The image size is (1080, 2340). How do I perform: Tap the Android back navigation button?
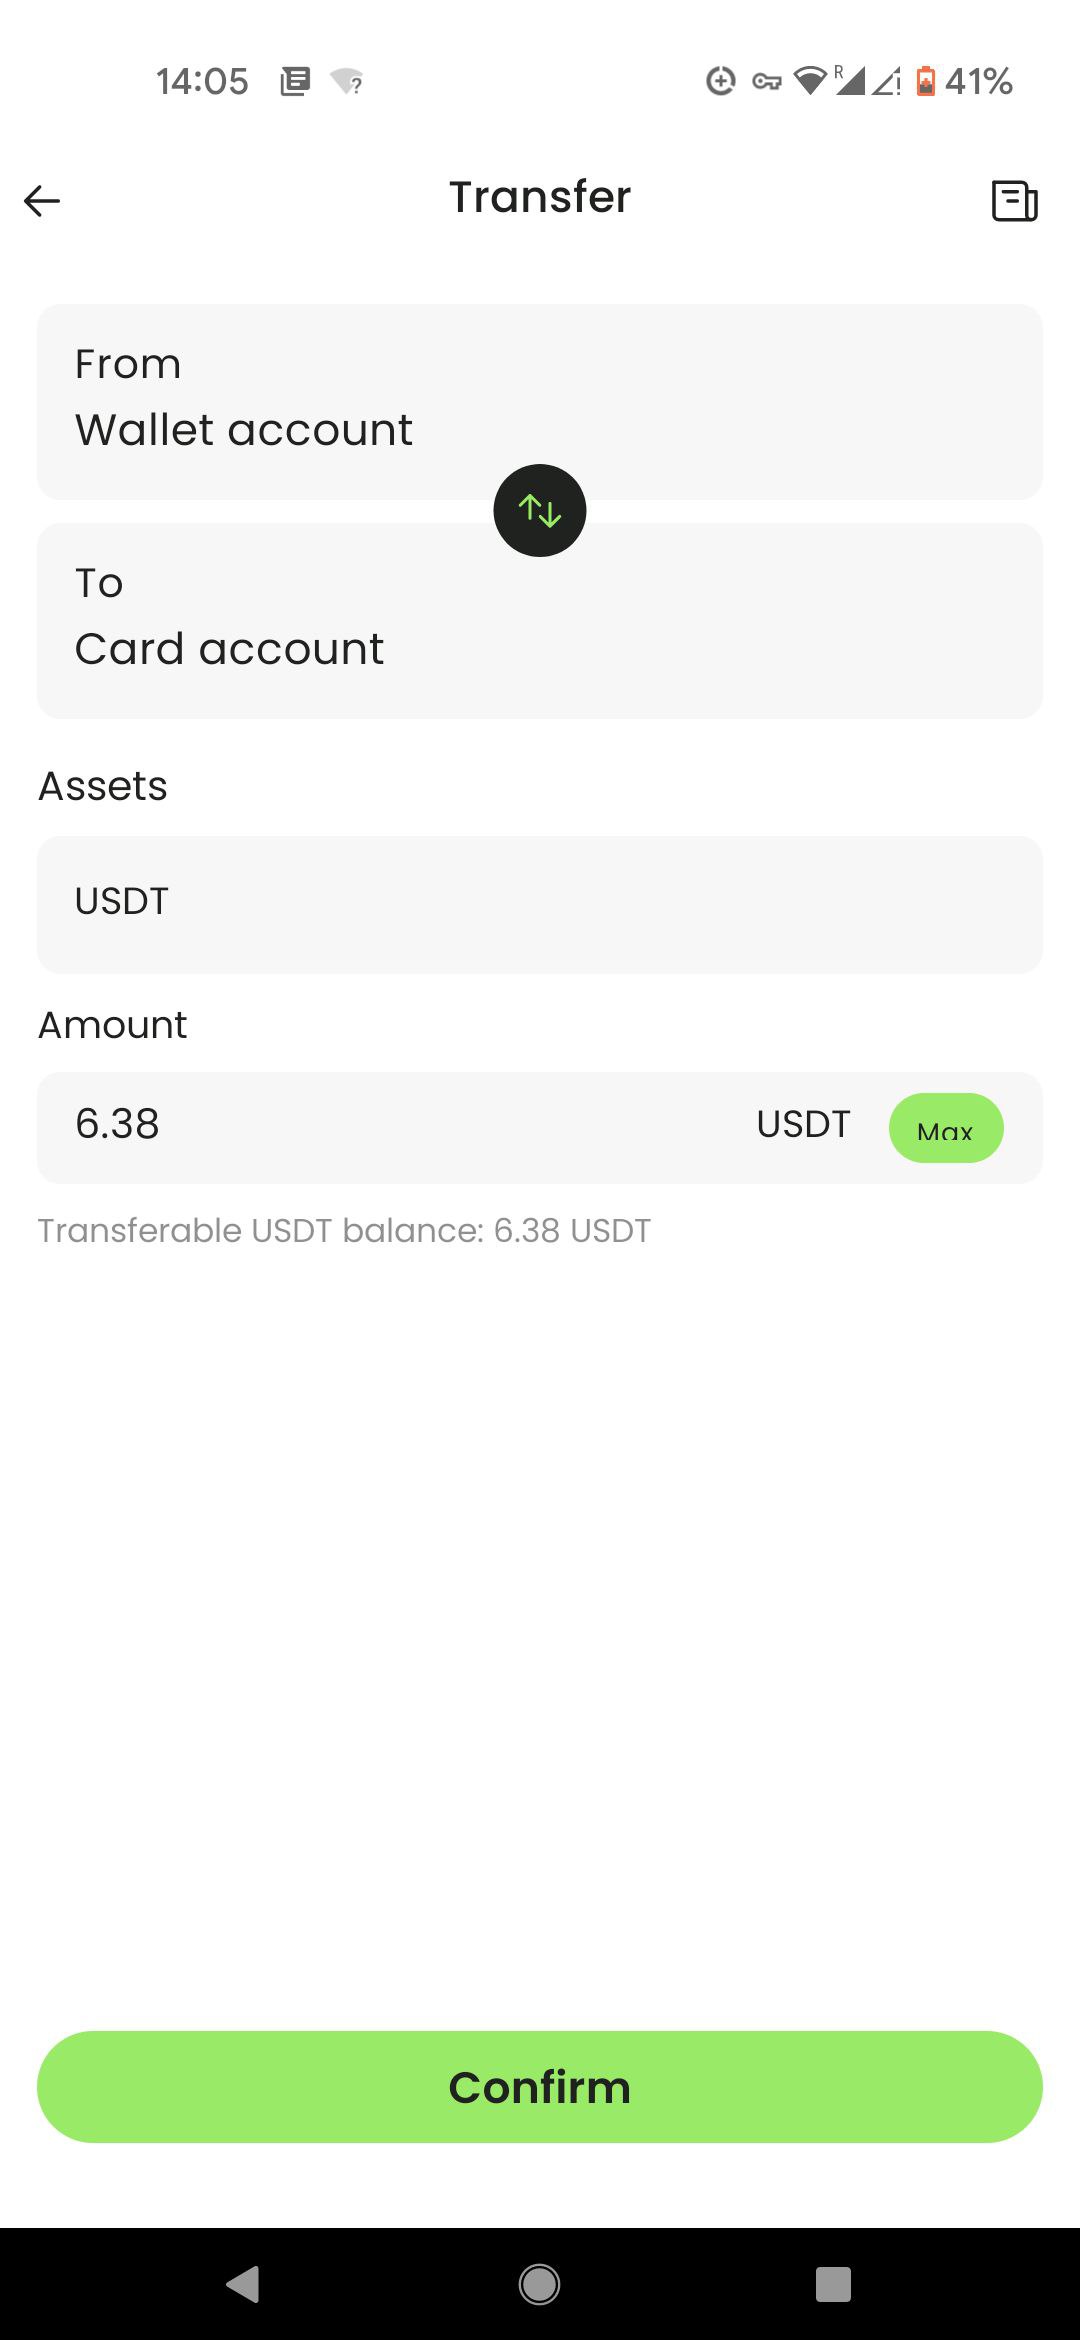(x=243, y=2284)
